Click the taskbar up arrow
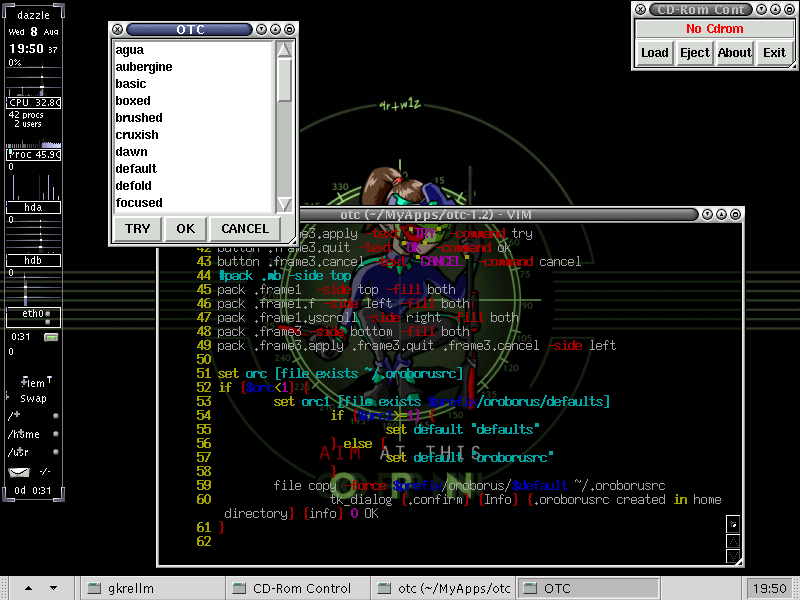The width and height of the screenshot is (800, 600). 29,588
